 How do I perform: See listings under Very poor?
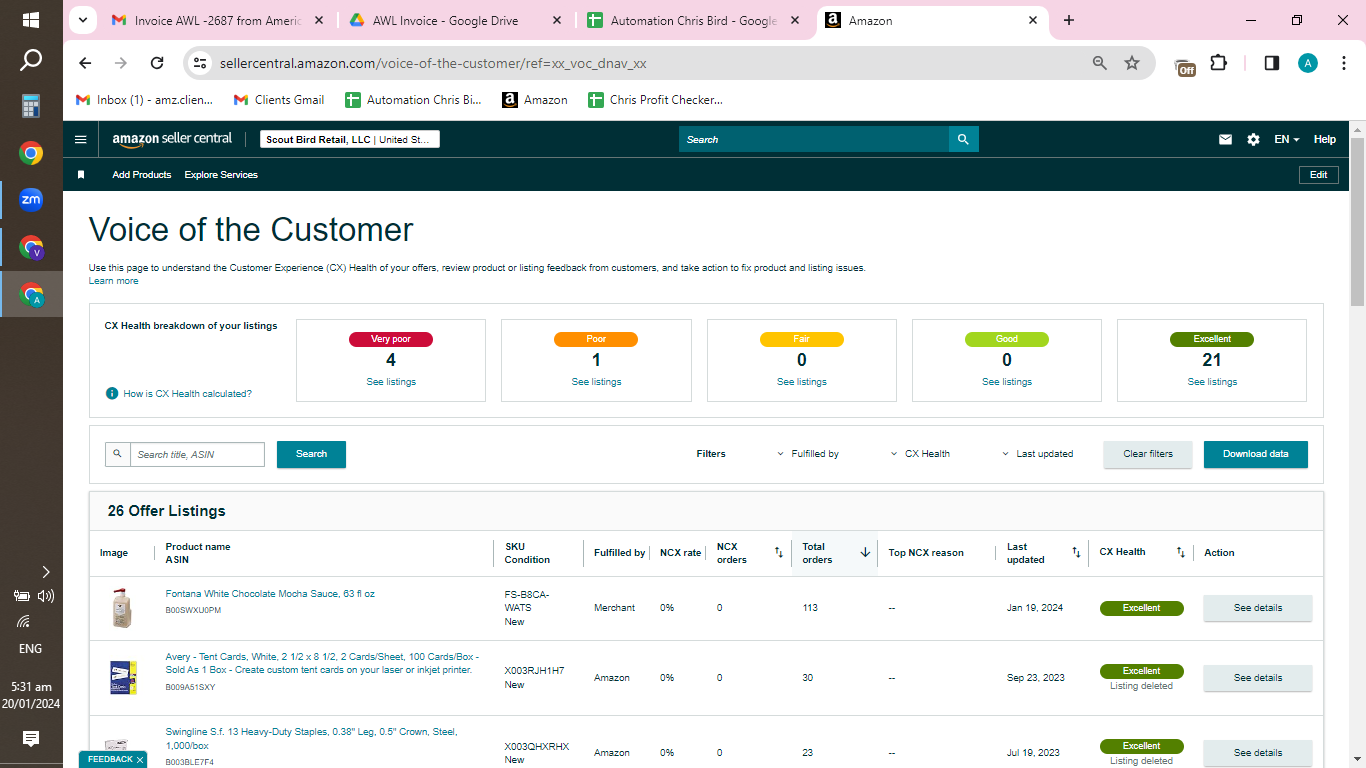[391, 382]
